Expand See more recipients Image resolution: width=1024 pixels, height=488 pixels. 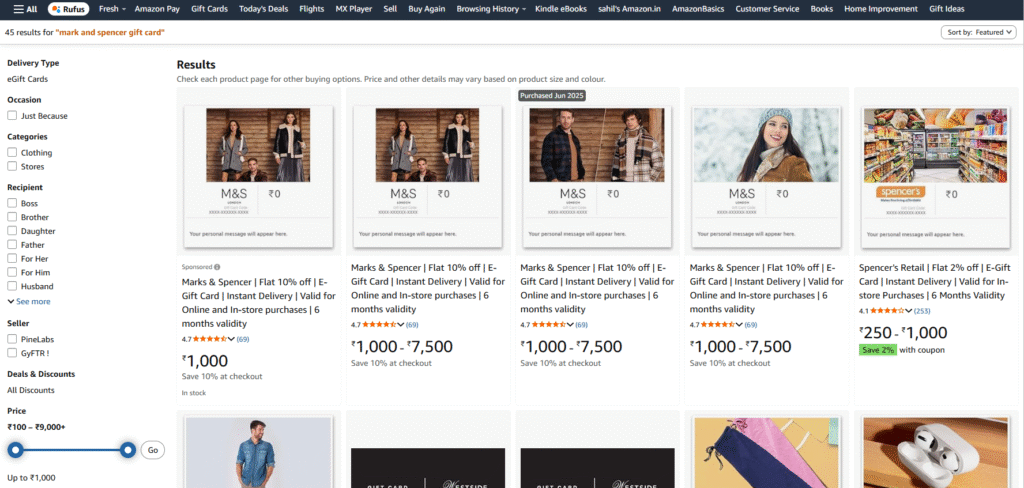click(x=29, y=301)
